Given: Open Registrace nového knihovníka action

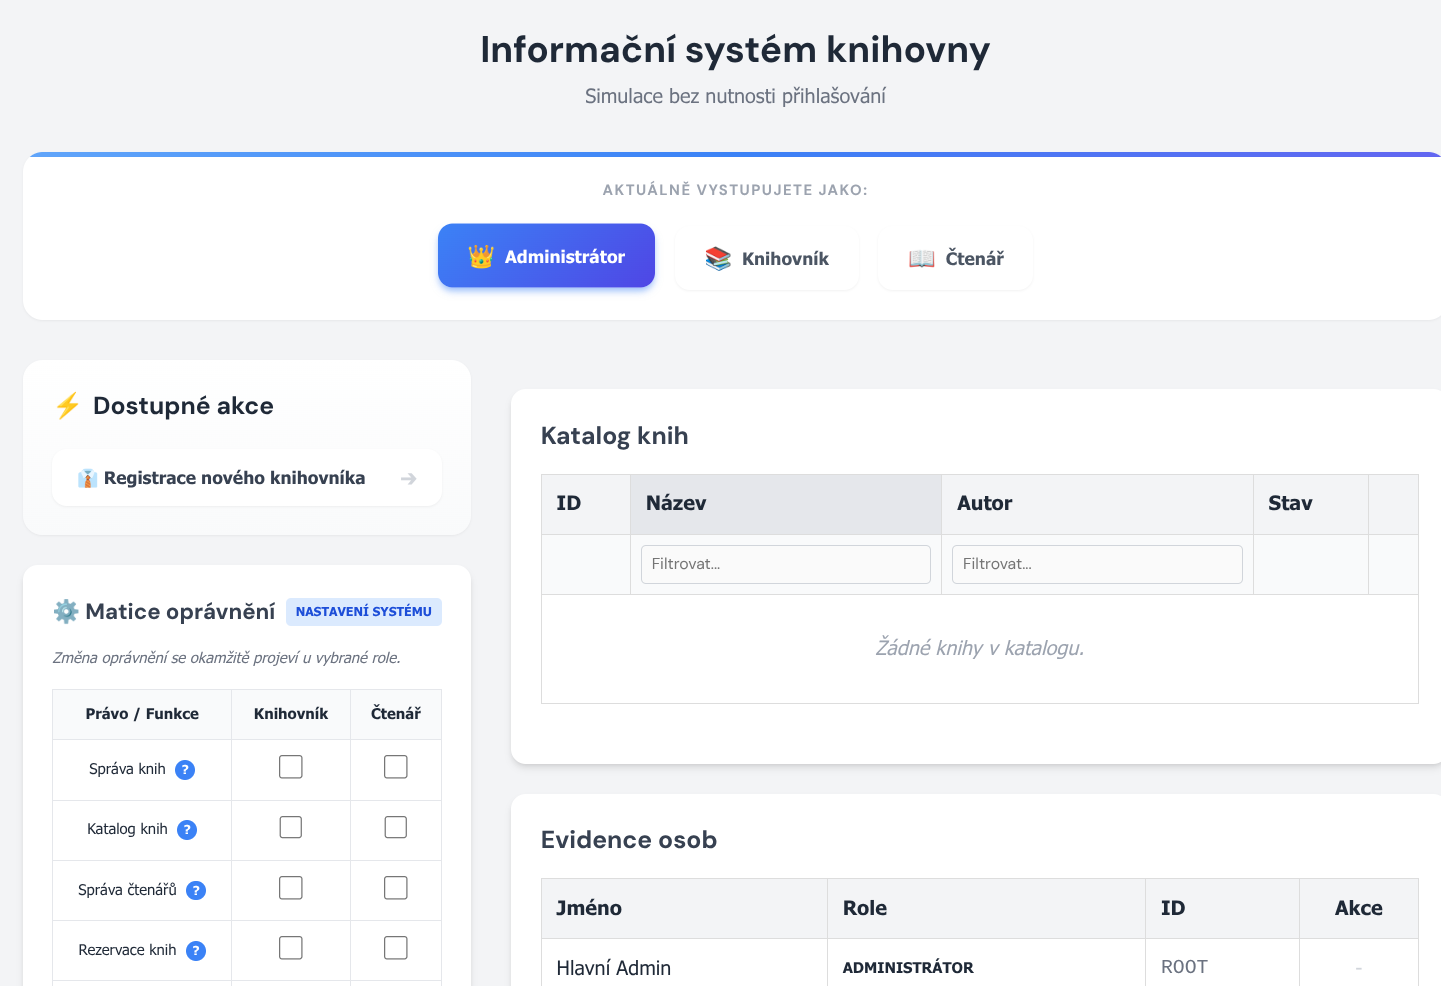Looking at the screenshot, I should coord(247,478).
